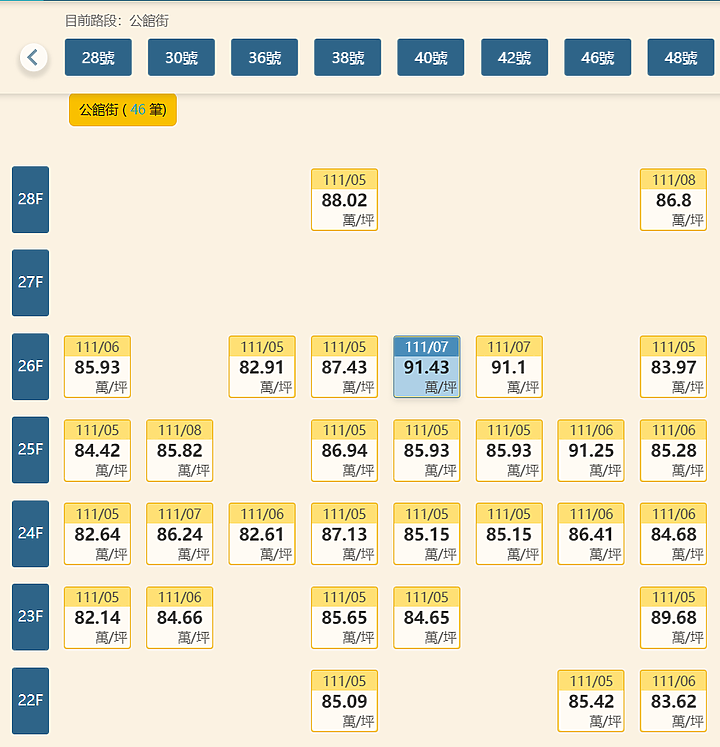Open the 86.8 price card dated 111/08
This screenshot has height=747, width=720.
point(673,200)
